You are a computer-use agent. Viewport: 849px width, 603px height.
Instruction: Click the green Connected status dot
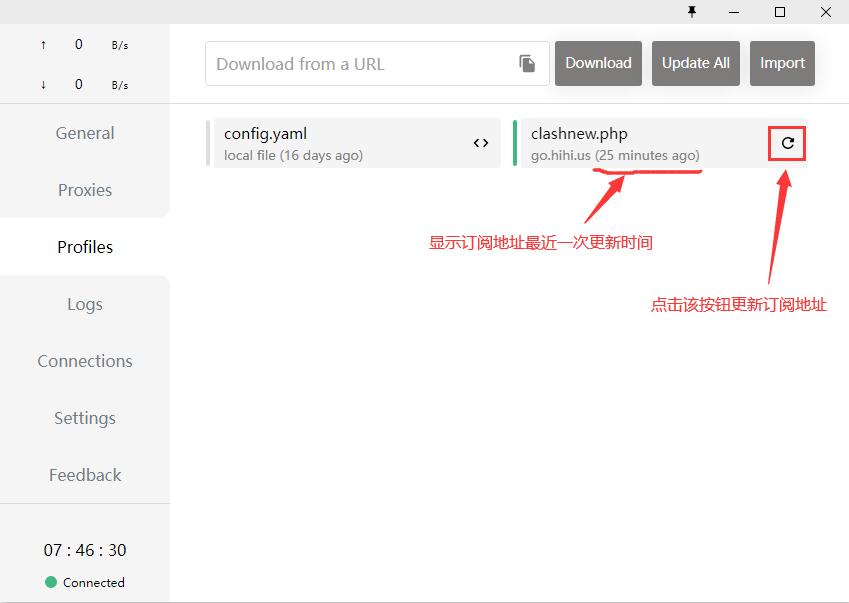(x=51, y=582)
